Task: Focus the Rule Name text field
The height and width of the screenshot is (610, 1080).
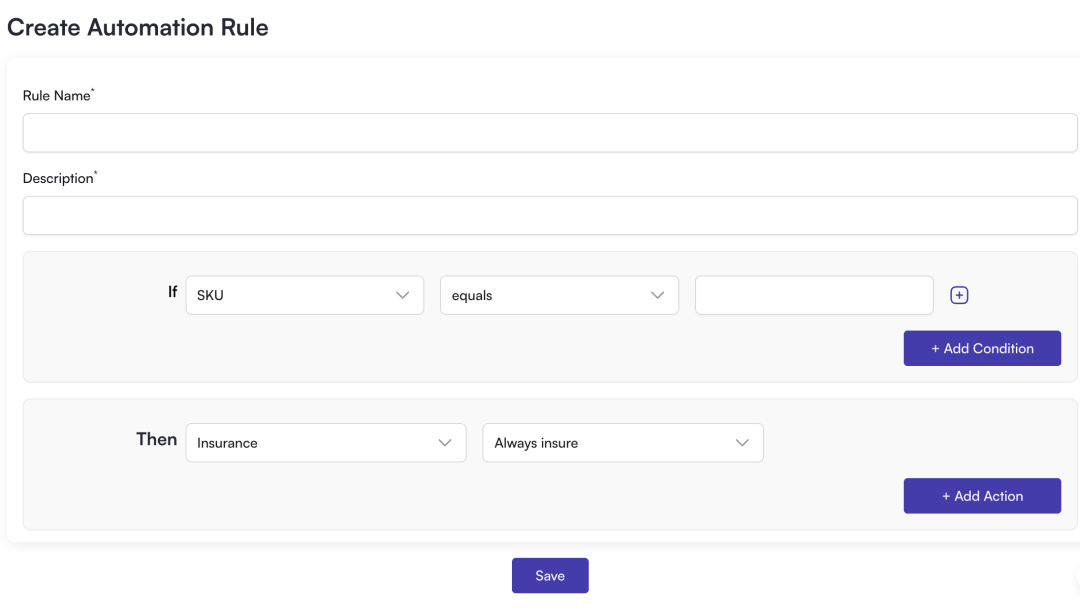Action: click(x=550, y=132)
